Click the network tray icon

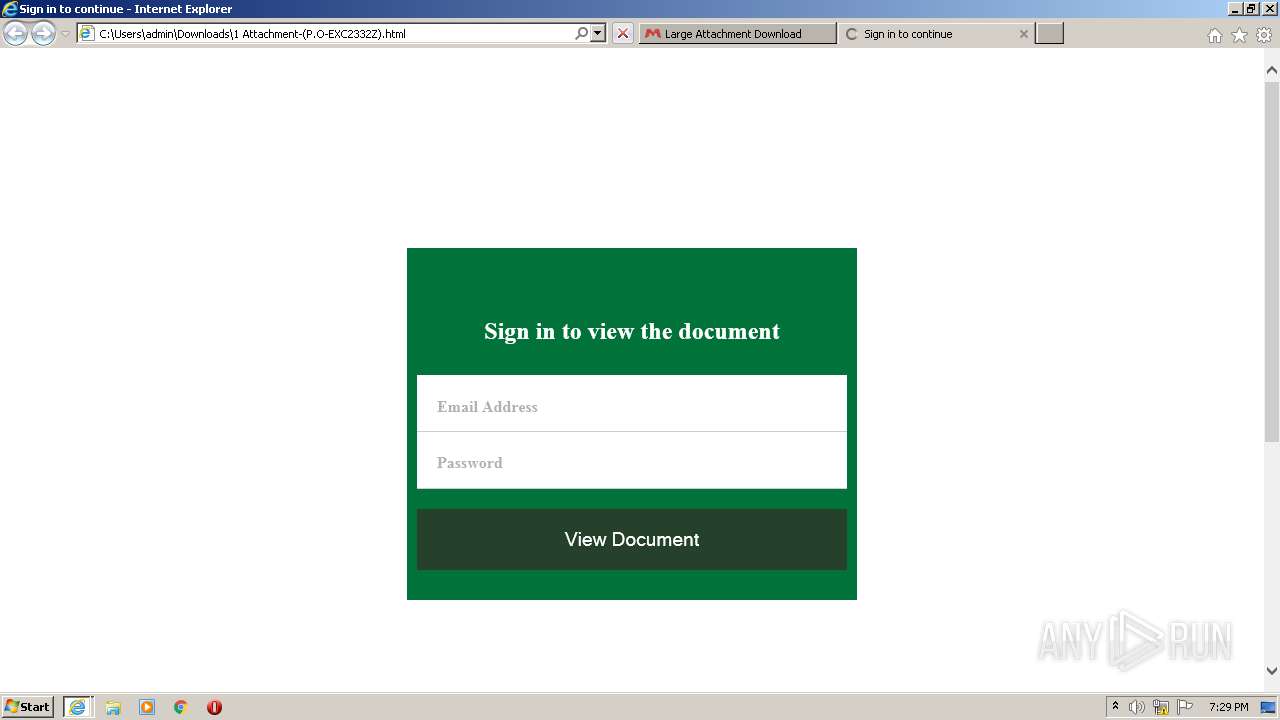[1161, 707]
